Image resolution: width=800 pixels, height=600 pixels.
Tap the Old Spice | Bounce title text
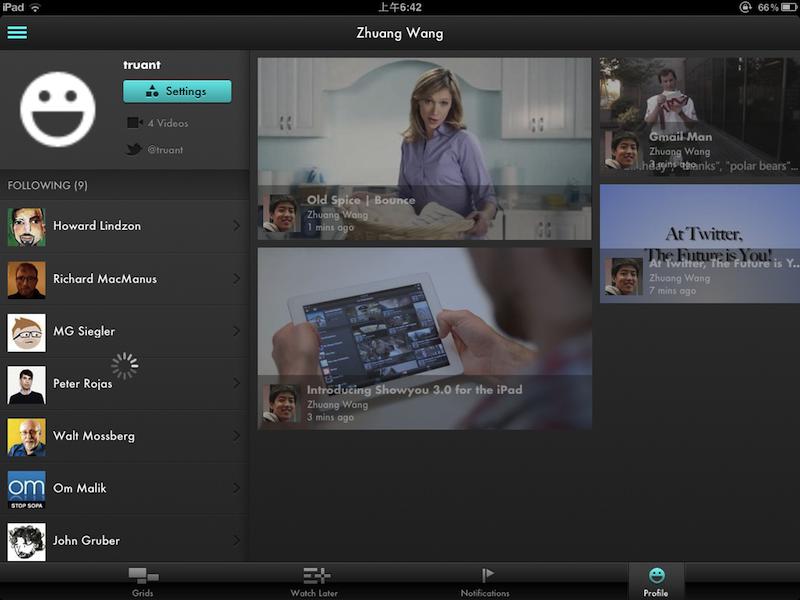(x=361, y=200)
